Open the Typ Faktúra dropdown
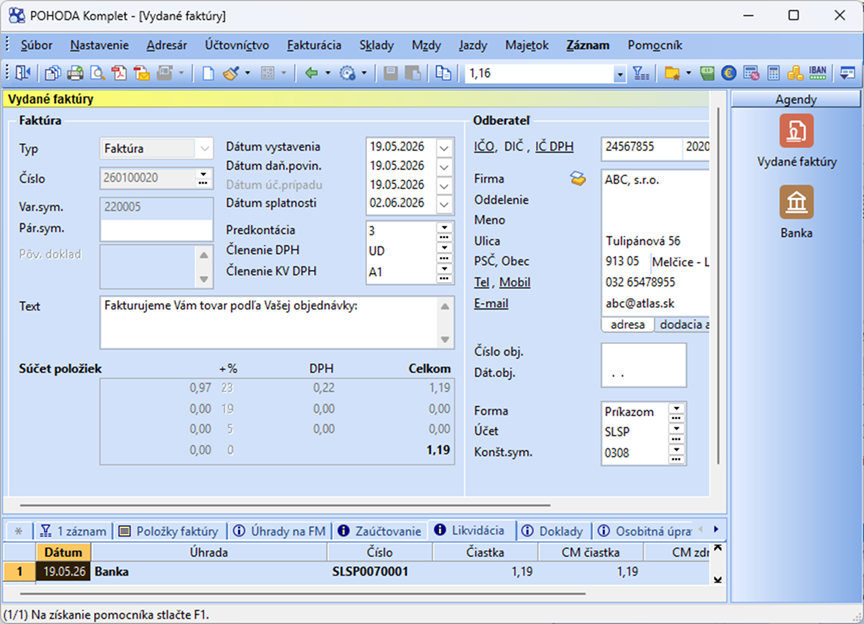Image resolution: width=864 pixels, height=624 pixels. pos(204,148)
